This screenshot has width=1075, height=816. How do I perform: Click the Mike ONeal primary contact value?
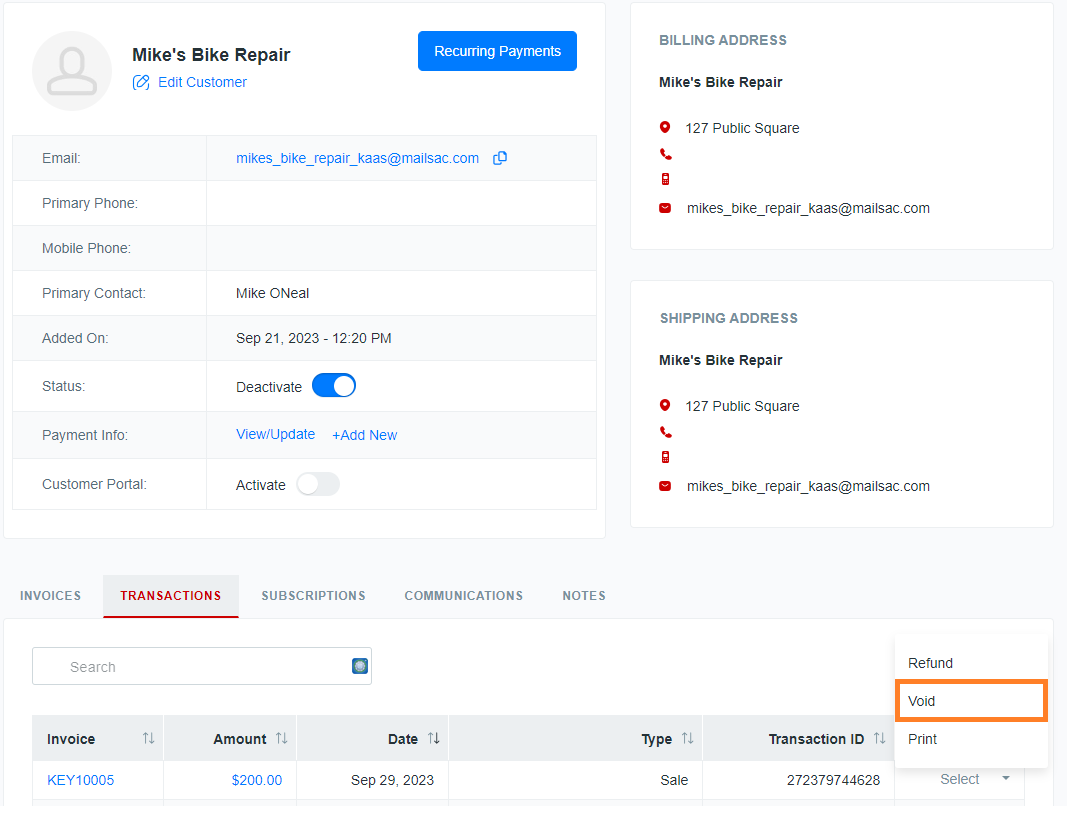[x=273, y=293]
